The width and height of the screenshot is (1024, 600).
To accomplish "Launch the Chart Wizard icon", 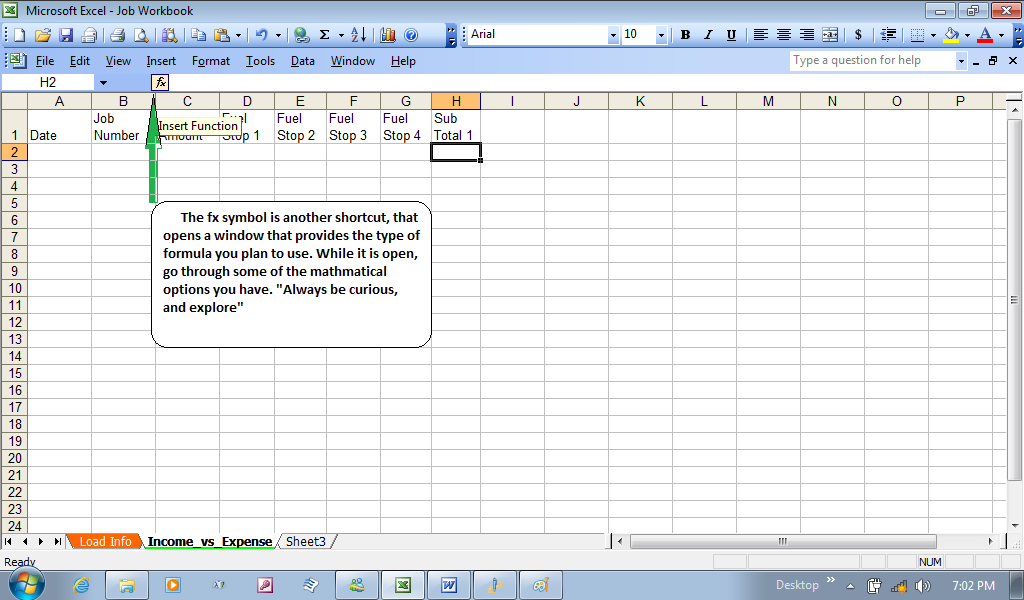I will point(388,35).
